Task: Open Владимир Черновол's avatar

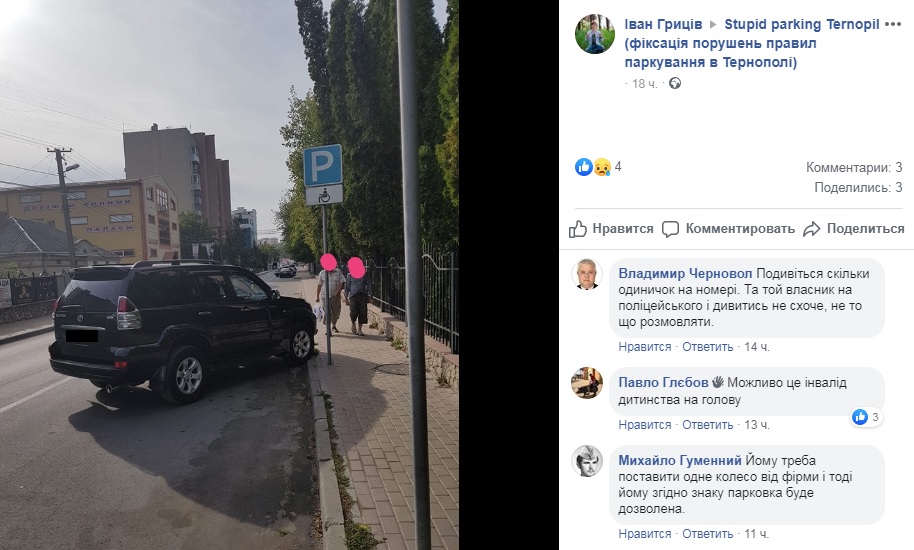Action: 586,274
